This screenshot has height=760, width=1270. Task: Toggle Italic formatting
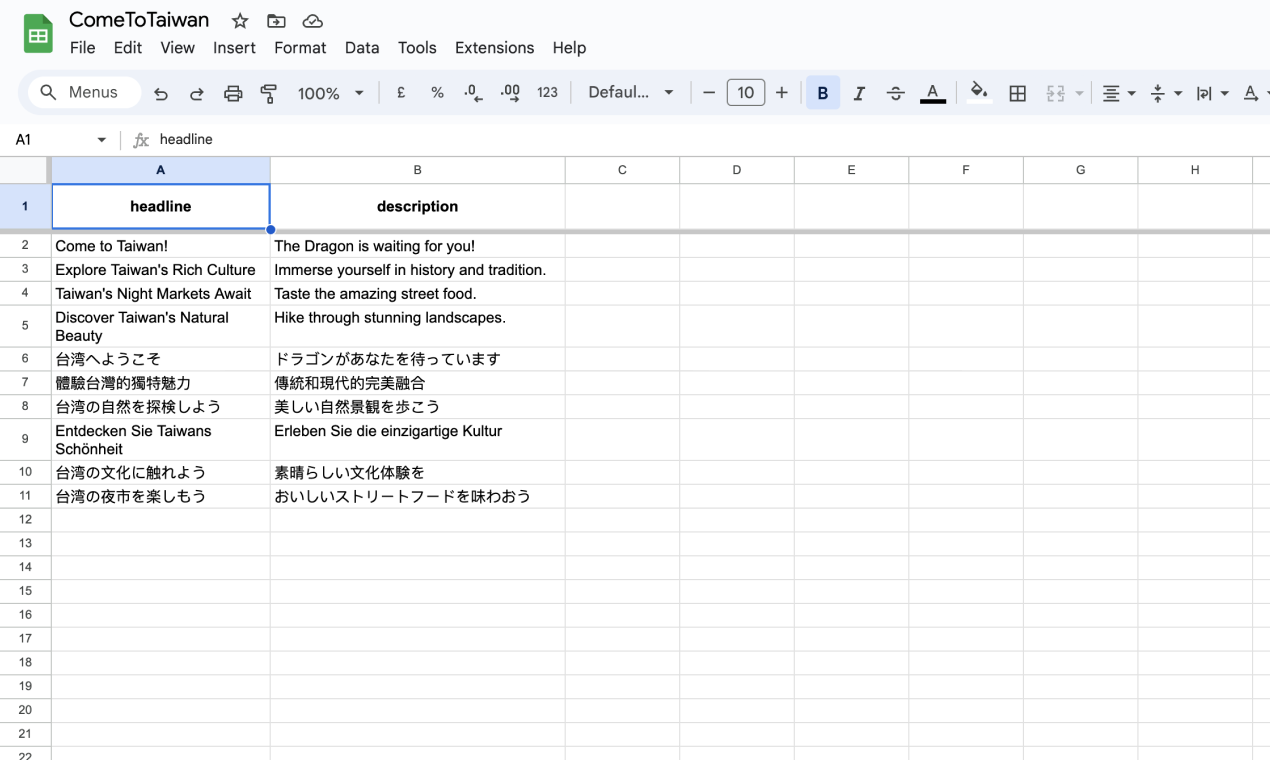pos(859,93)
